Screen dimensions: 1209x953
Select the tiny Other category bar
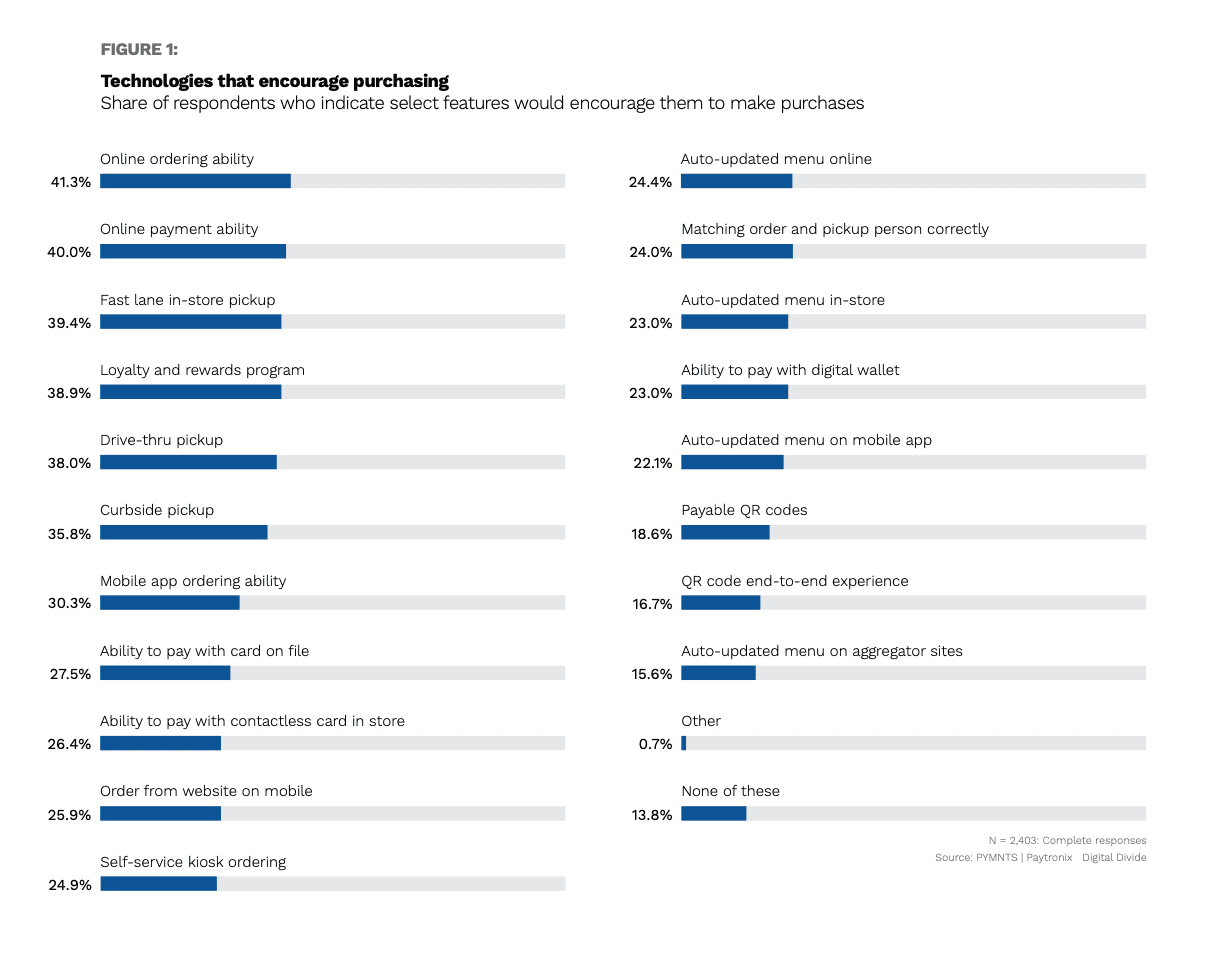click(x=684, y=744)
